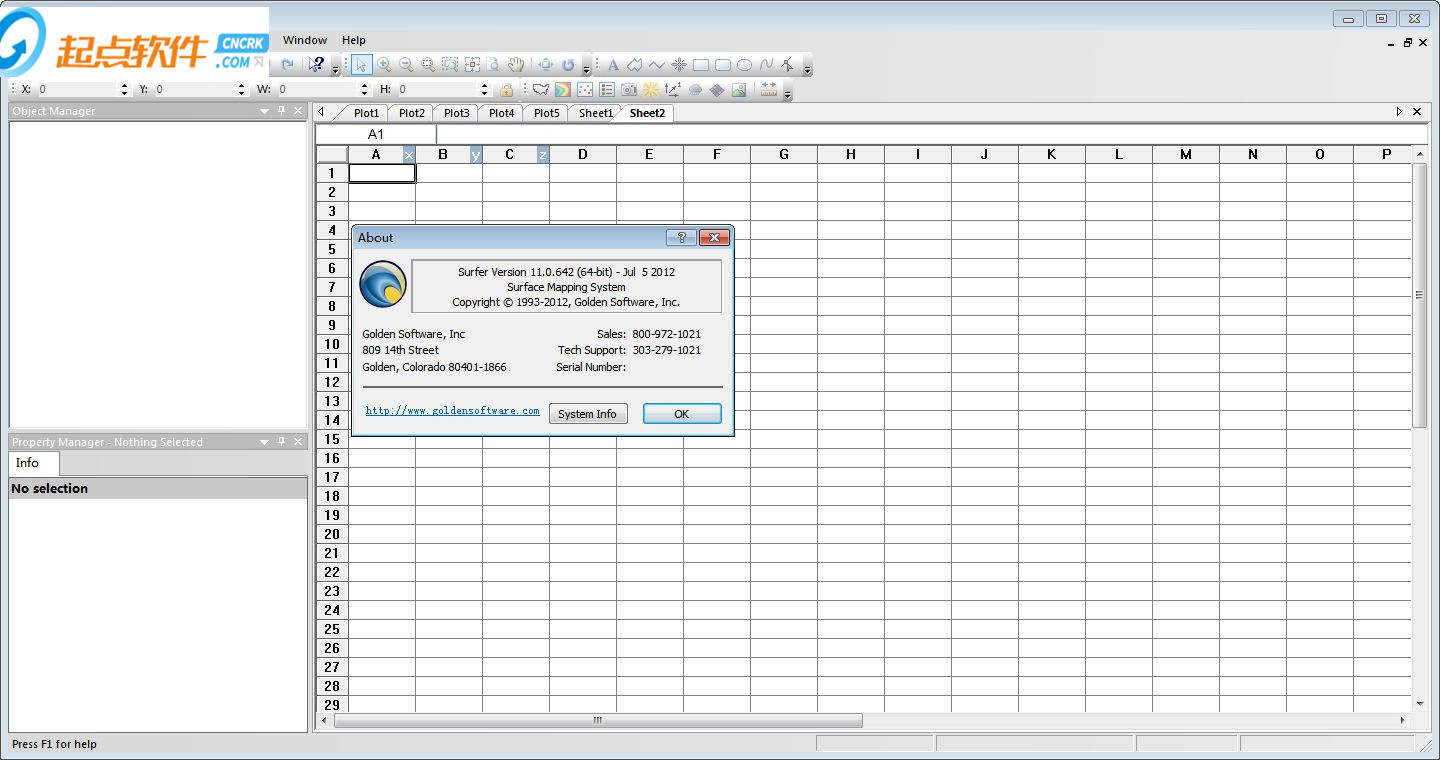Click the New Contour Map icon

pyautogui.click(x=563, y=90)
